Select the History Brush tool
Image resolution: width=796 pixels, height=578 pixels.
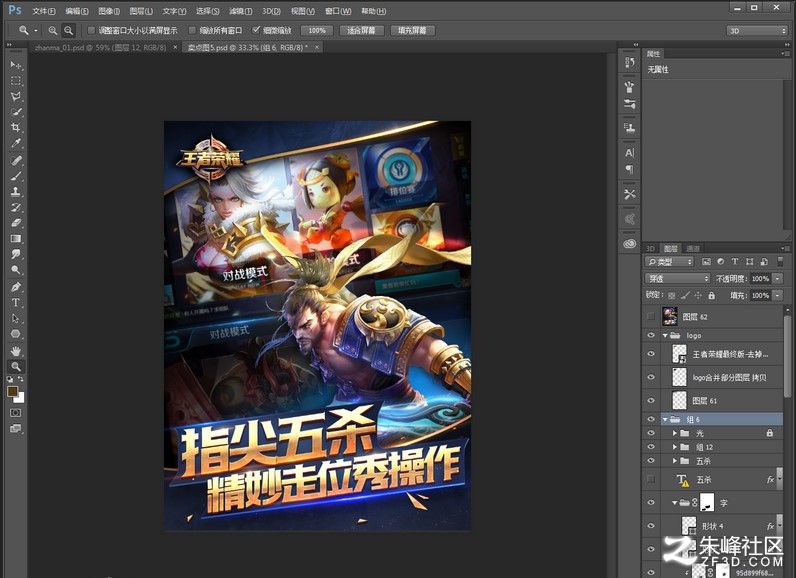[16, 207]
